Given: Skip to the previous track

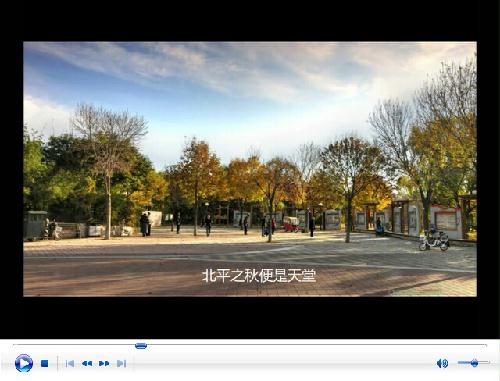Looking at the screenshot, I should (x=70, y=363).
